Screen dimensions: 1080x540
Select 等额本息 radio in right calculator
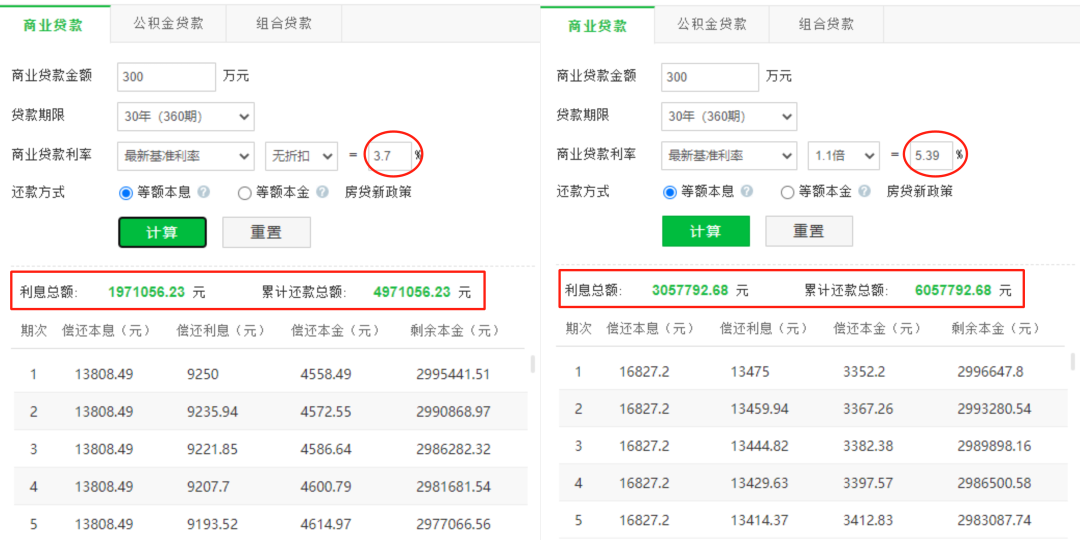coord(669,194)
